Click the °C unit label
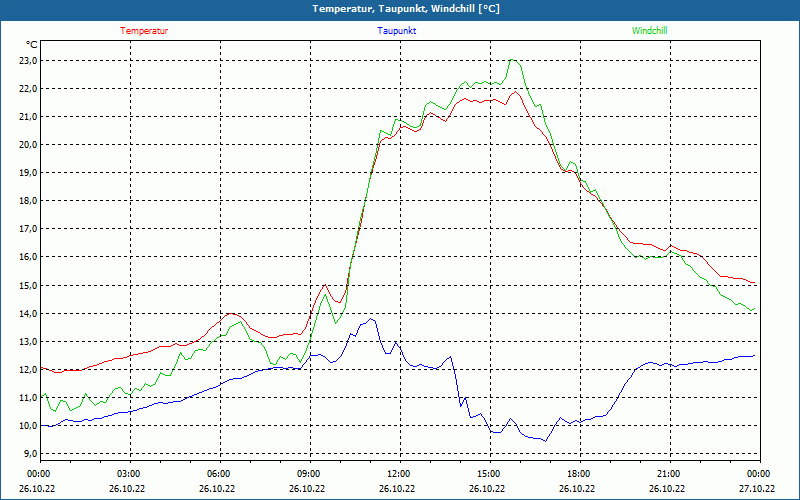This screenshot has height=500, width=800. (x=32, y=45)
